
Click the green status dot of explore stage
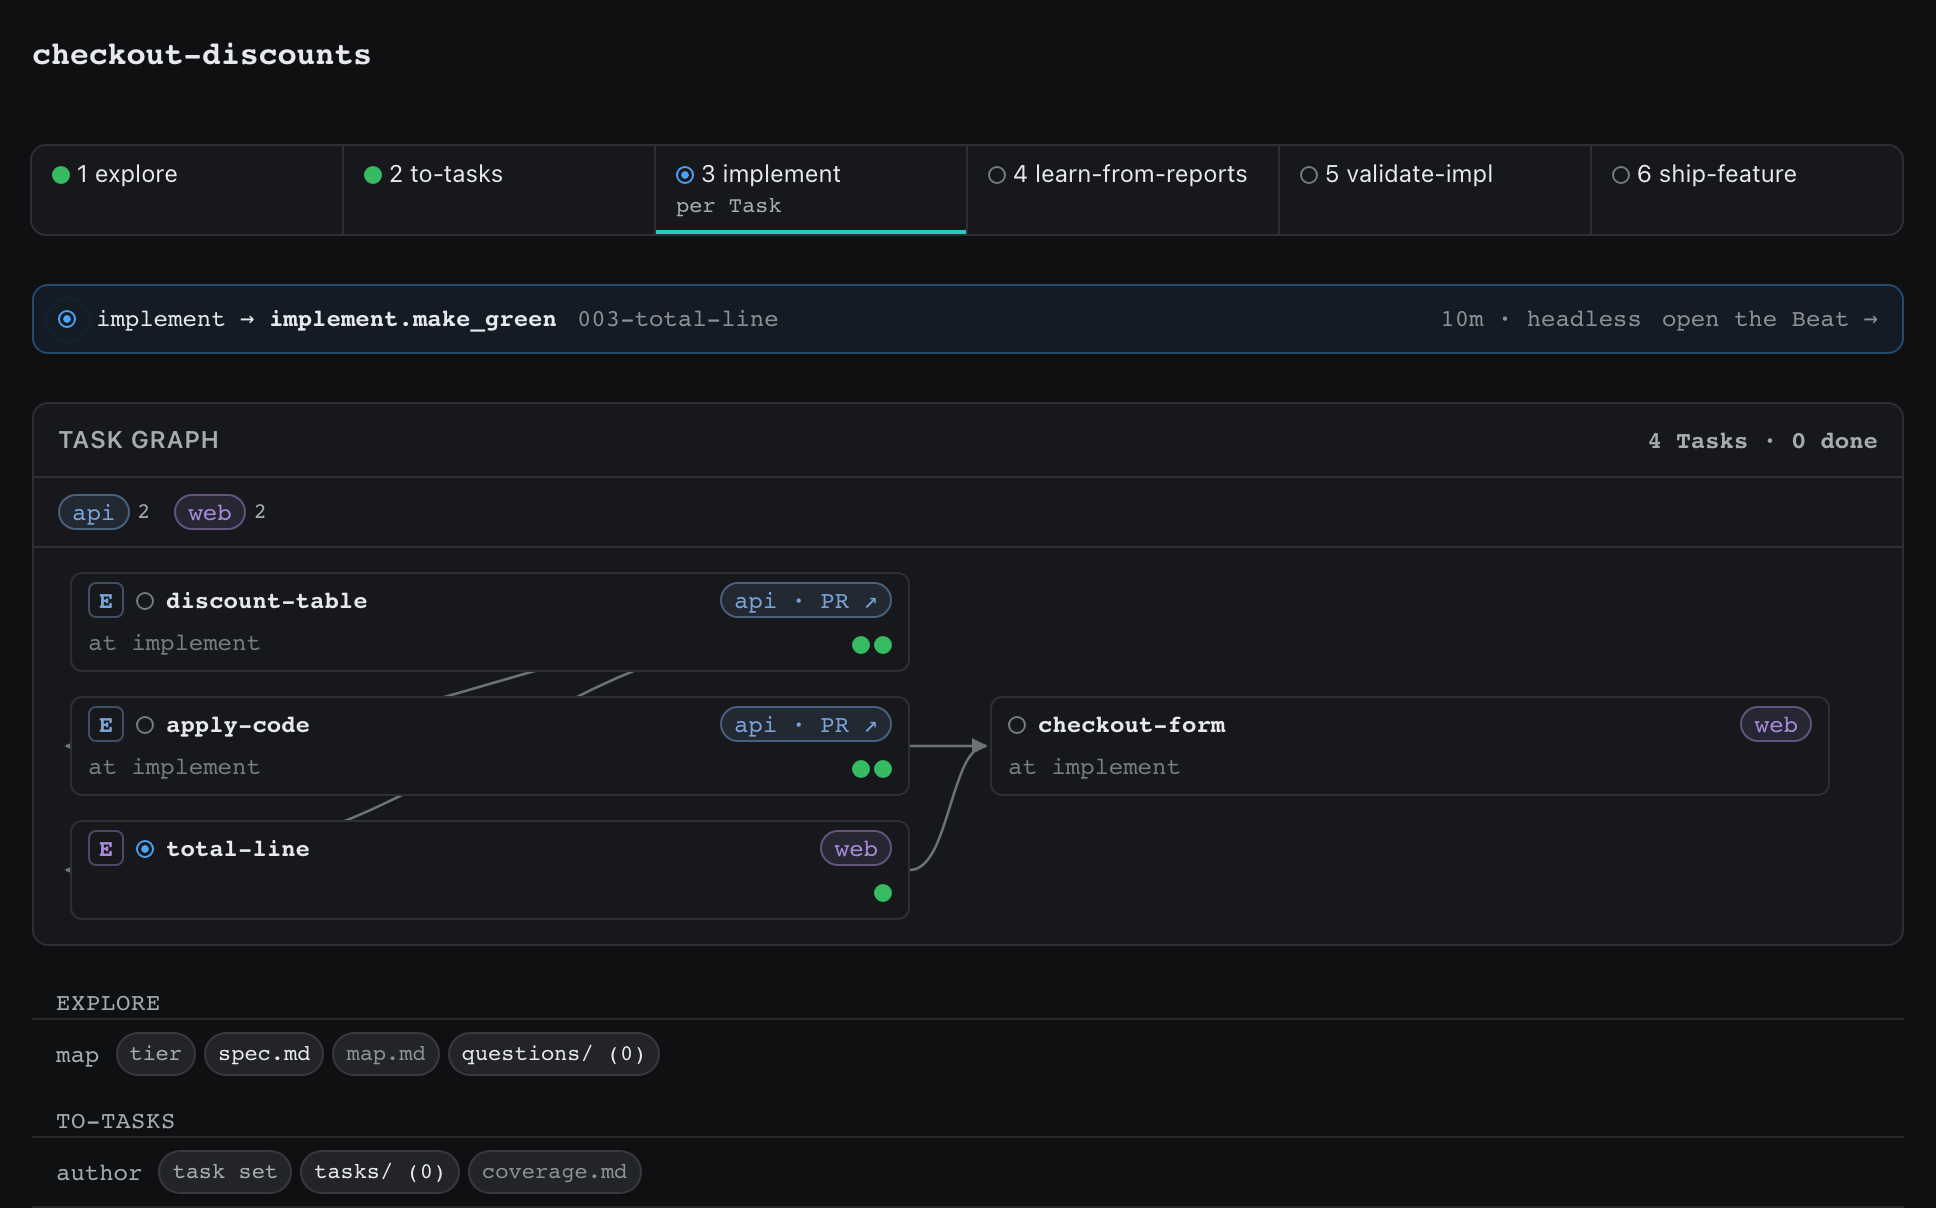click(x=61, y=175)
